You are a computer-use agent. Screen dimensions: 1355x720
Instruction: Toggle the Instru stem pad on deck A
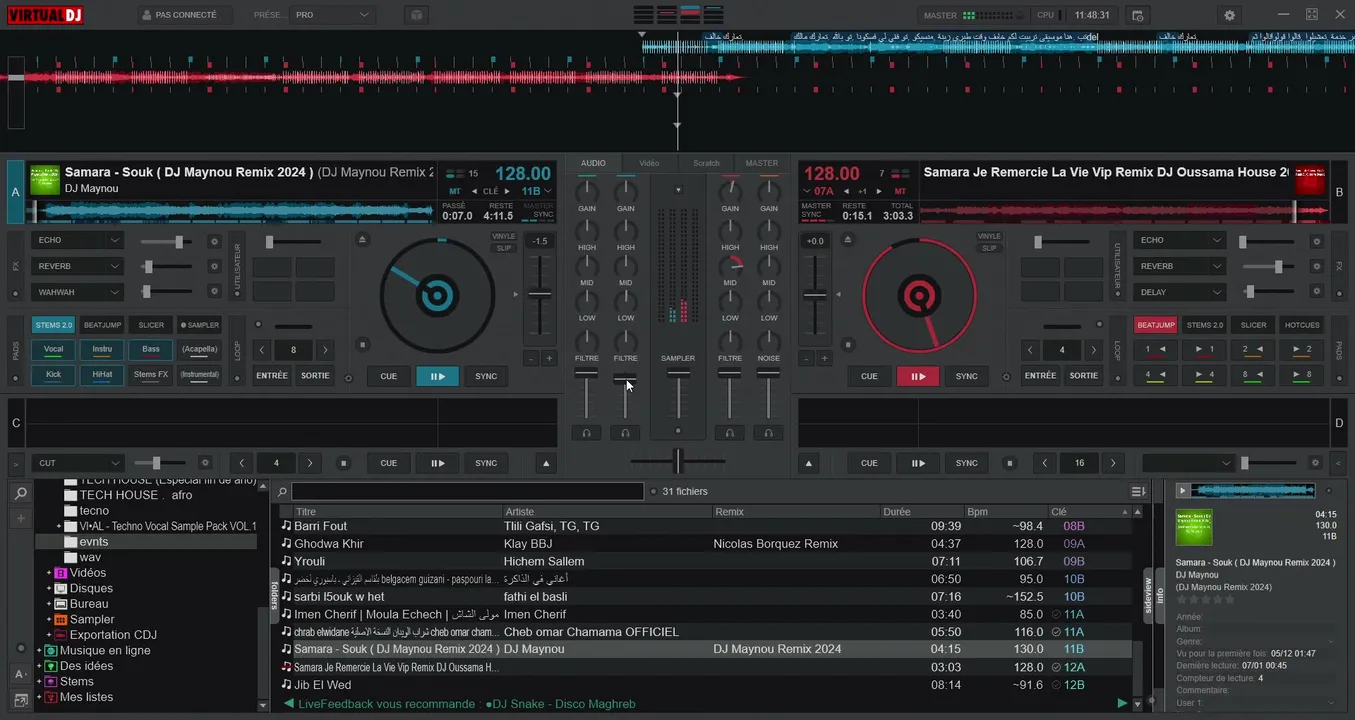[102, 350]
